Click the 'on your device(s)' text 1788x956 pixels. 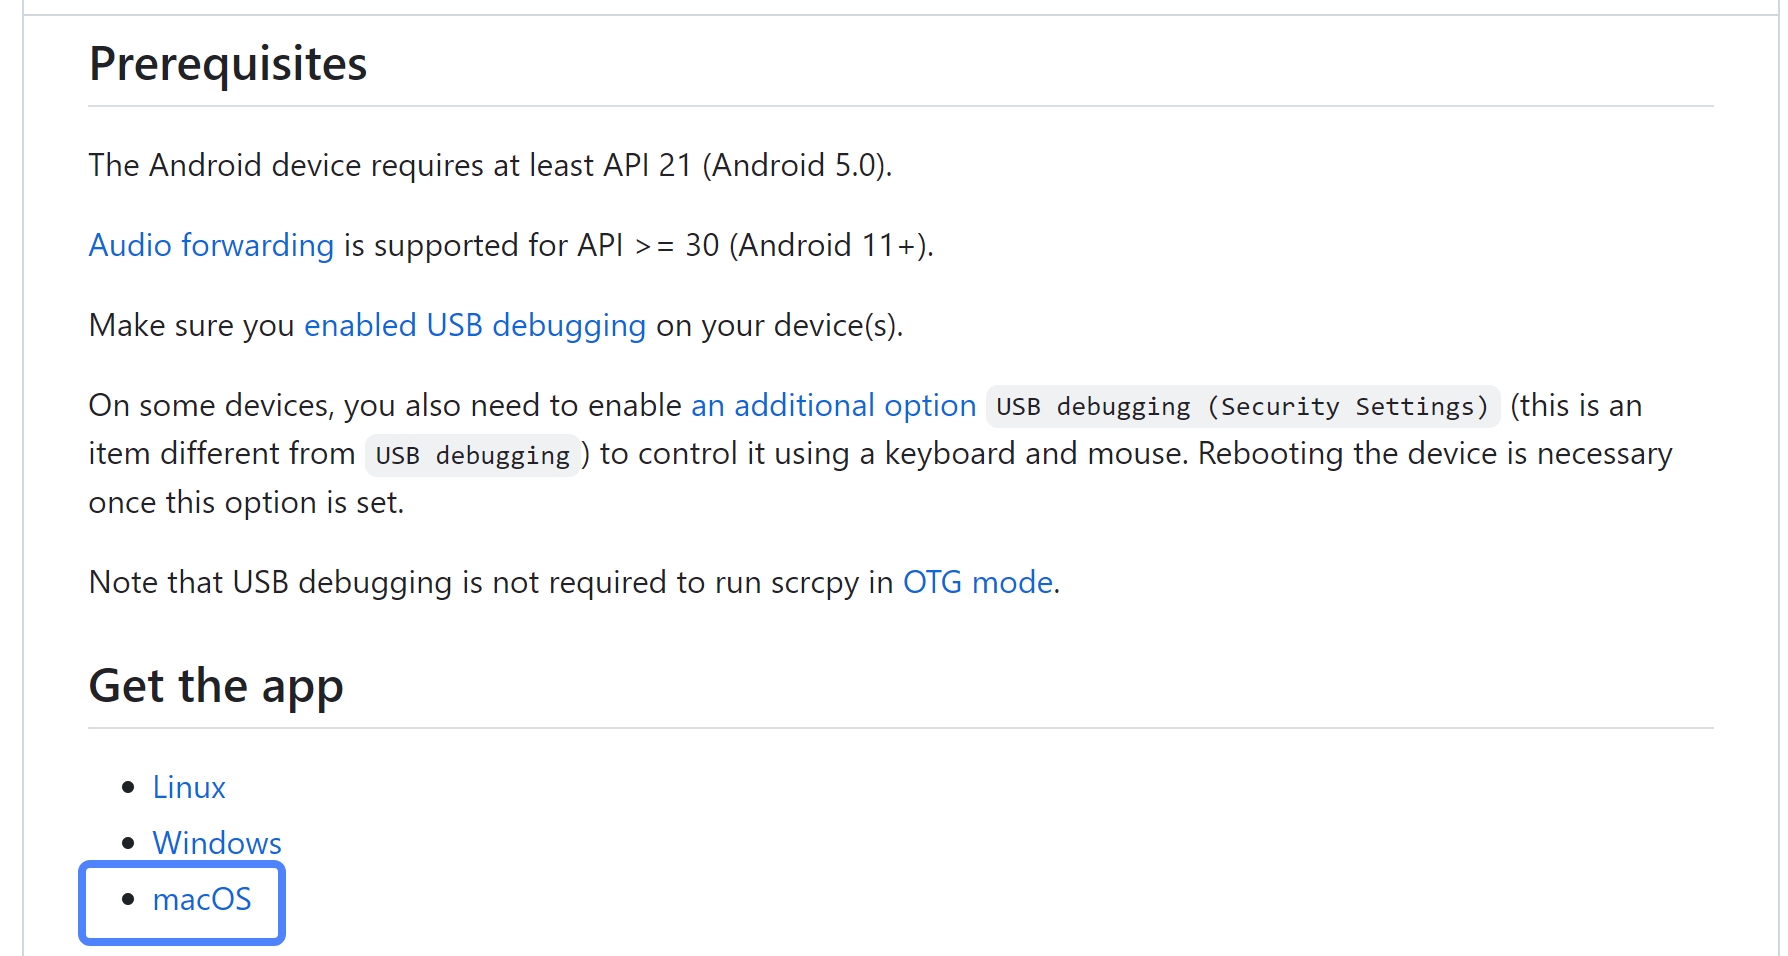click(x=779, y=325)
